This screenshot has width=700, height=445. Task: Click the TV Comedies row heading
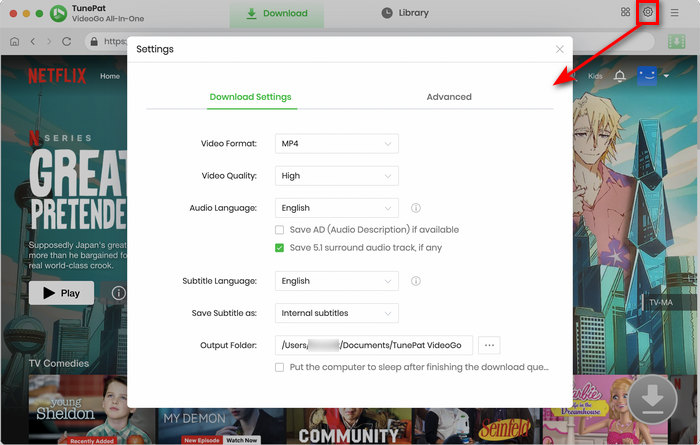point(59,363)
